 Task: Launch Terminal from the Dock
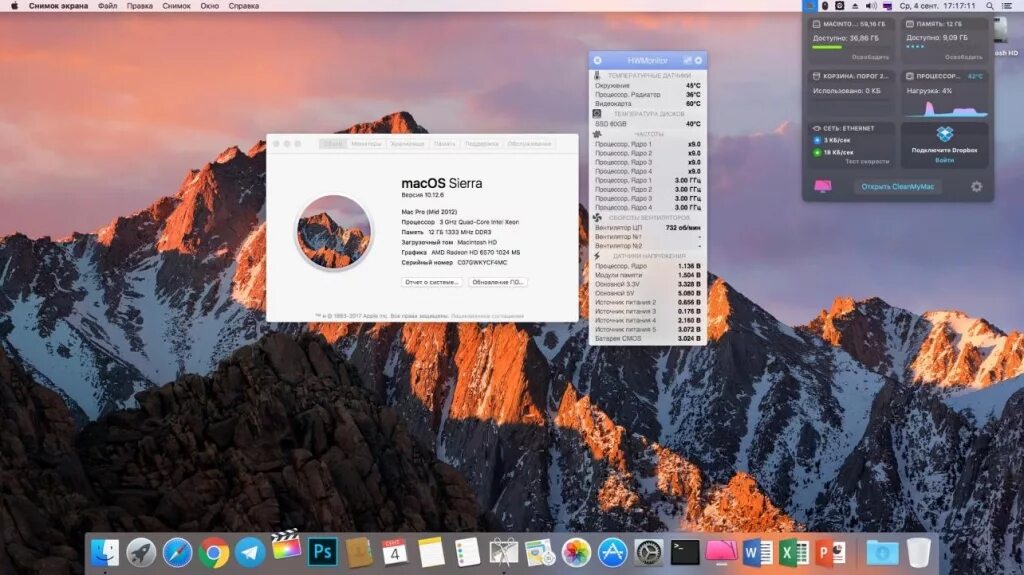click(685, 553)
